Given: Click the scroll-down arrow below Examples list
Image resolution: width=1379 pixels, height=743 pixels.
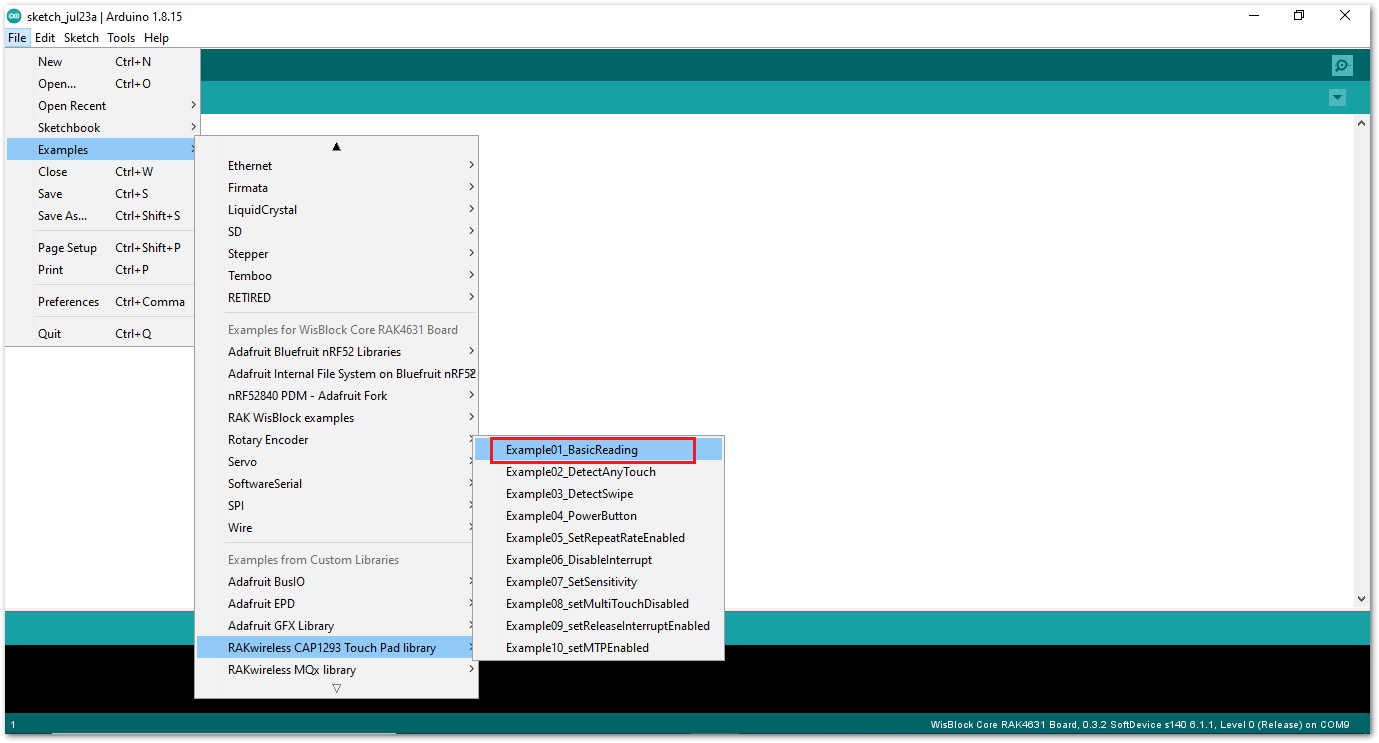Looking at the screenshot, I should click(x=336, y=688).
